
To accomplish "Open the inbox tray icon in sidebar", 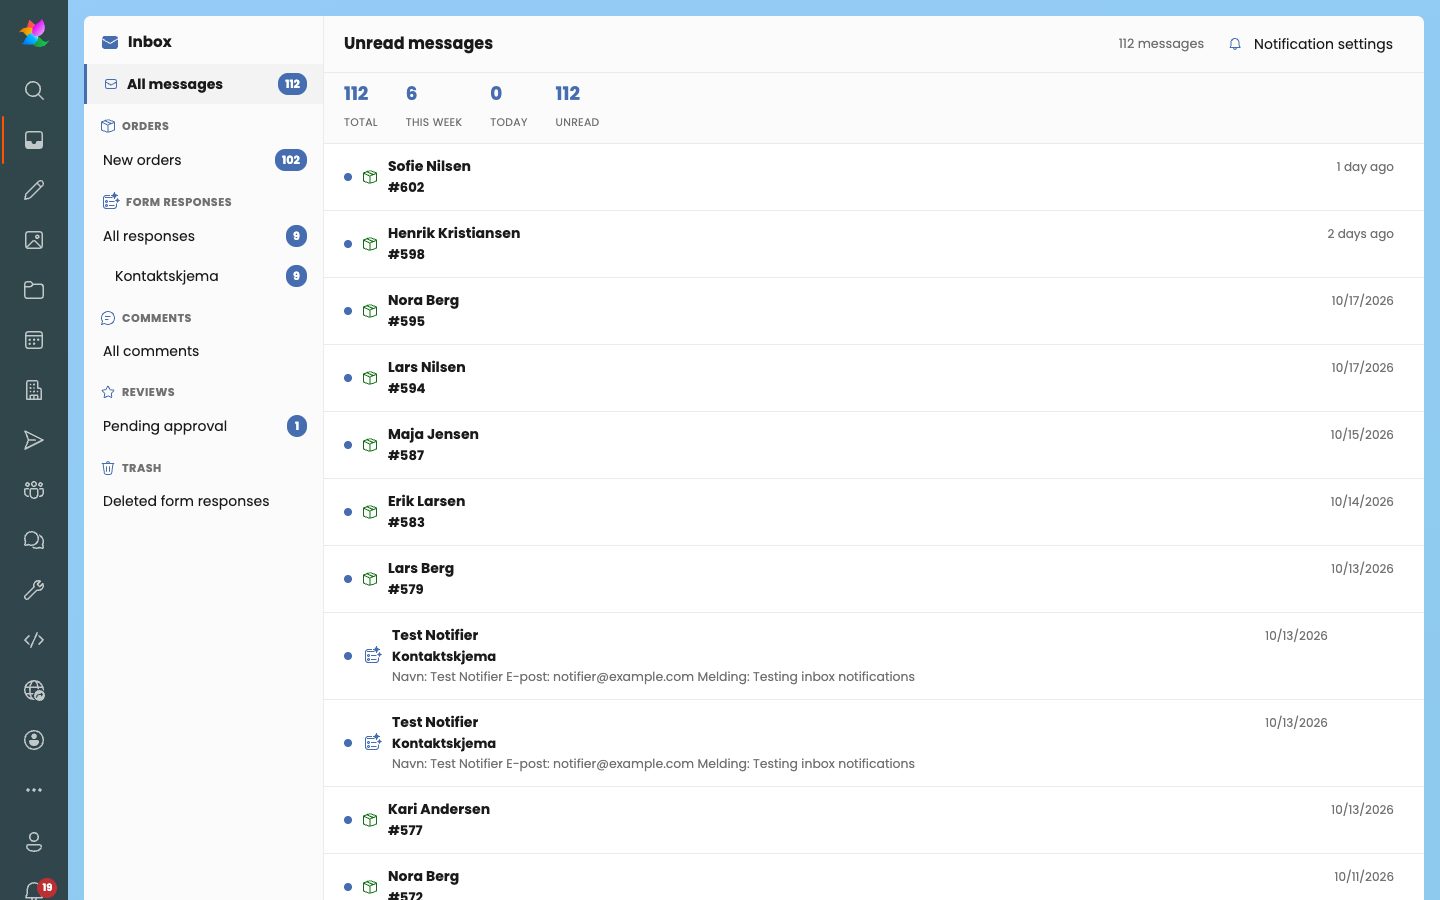I will click(34, 140).
